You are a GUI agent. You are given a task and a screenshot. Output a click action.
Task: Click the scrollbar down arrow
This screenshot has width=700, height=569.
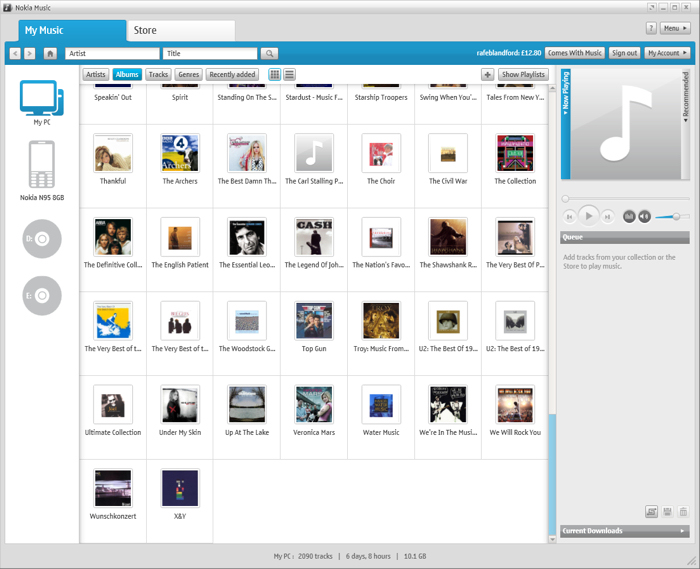coord(552,539)
